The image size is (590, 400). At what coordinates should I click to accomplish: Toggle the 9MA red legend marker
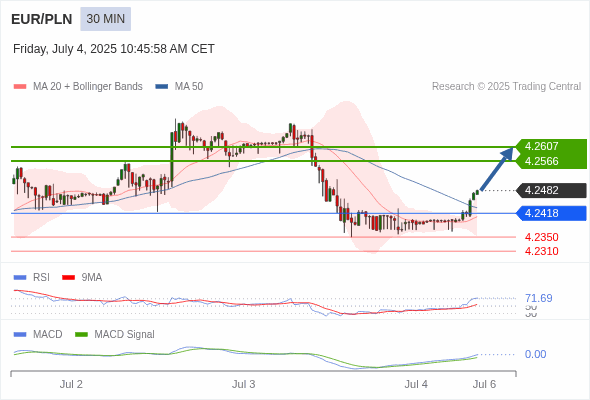coord(68,278)
